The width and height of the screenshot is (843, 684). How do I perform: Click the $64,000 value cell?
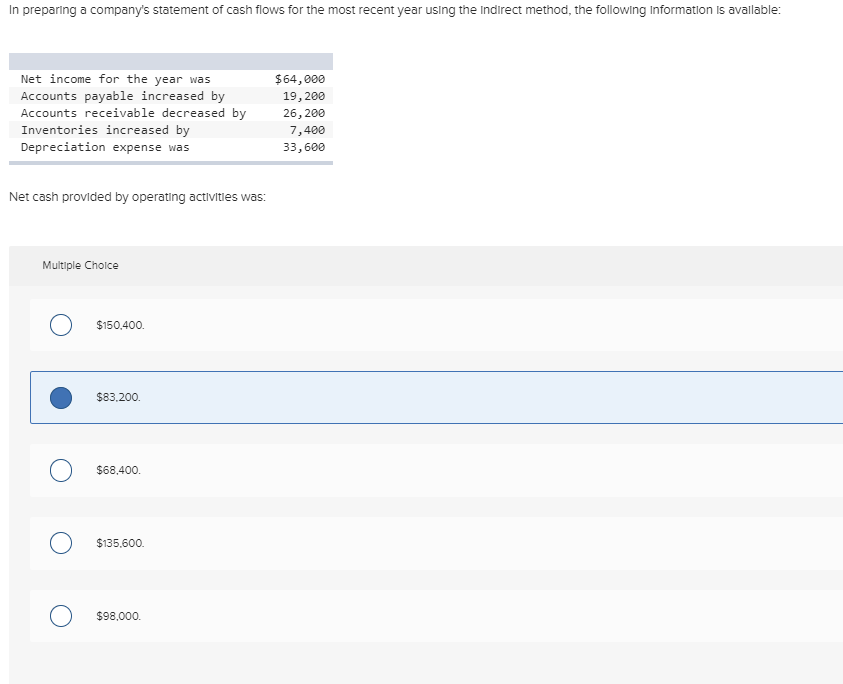[300, 79]
